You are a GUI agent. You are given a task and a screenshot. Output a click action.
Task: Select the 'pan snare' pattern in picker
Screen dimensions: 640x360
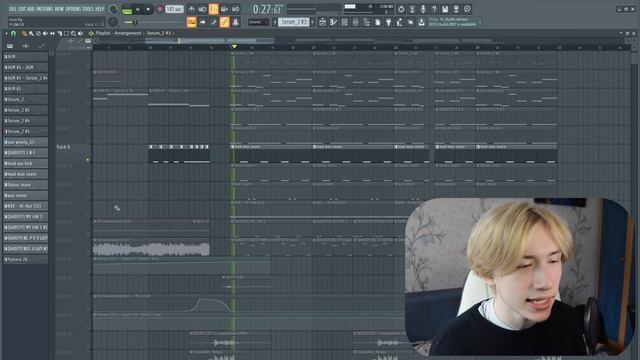point(25,196)
